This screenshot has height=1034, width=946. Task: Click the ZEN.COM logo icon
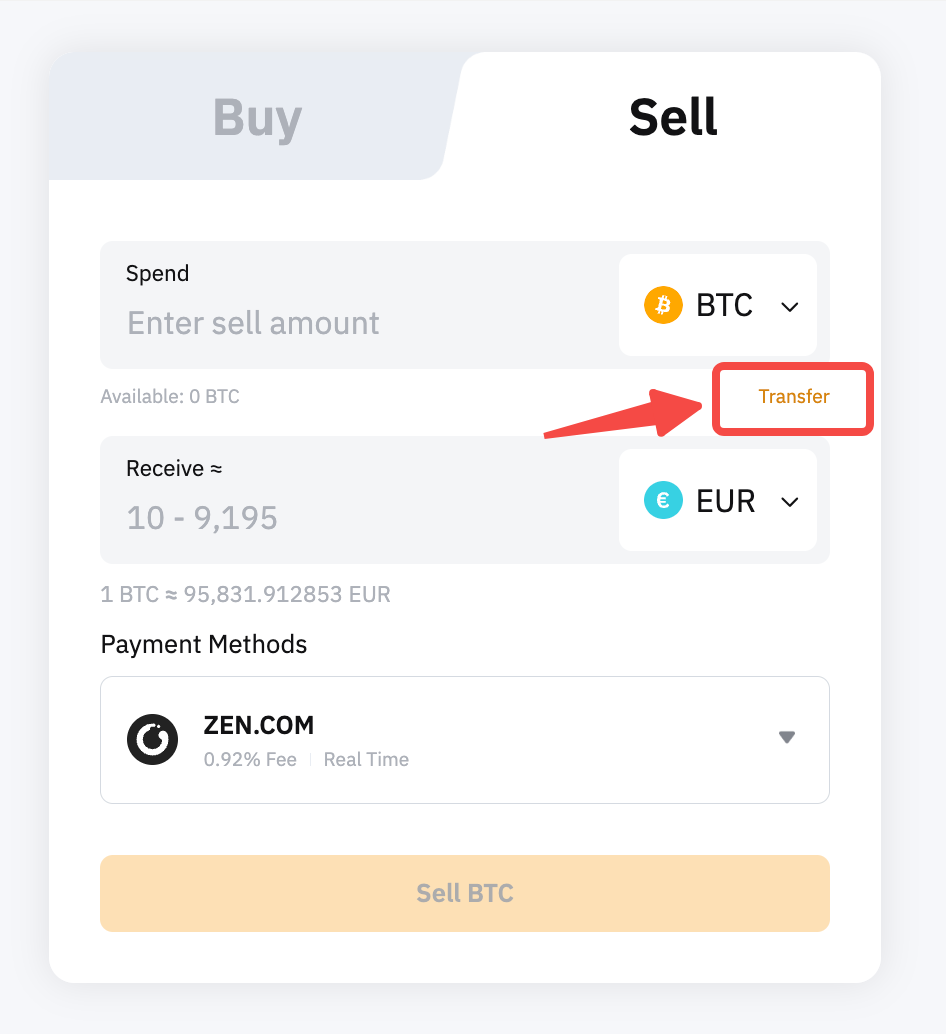click(x=152, y=740)
